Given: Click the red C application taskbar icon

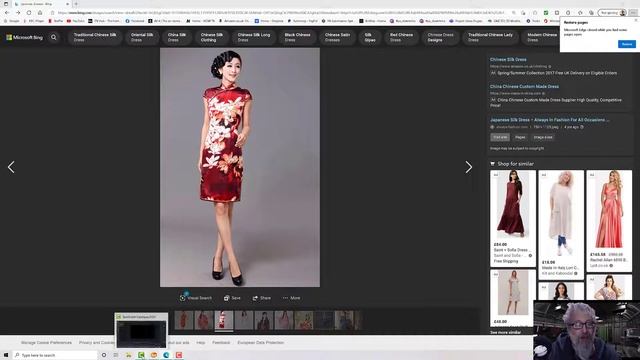Looking at the screenshot, I should point(179,355).
